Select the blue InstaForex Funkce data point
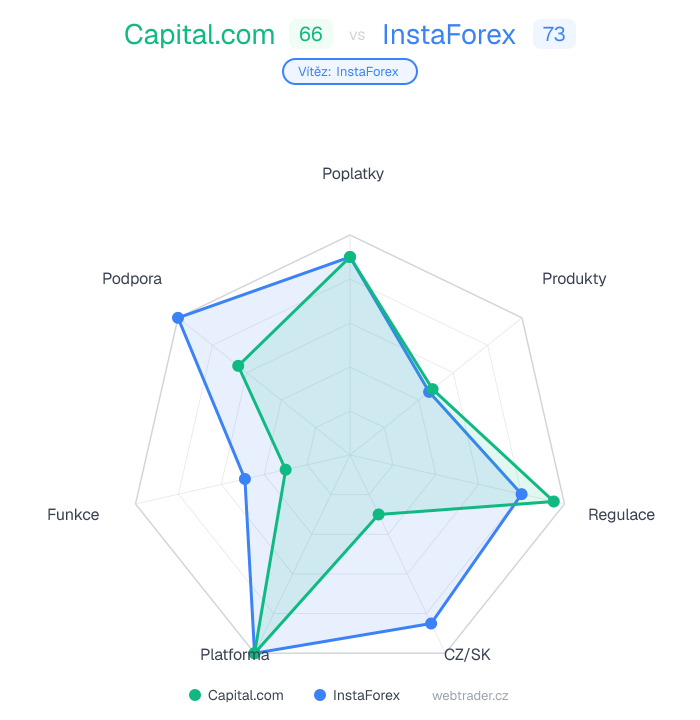This screenshot has width=700, height=720. 245,479
